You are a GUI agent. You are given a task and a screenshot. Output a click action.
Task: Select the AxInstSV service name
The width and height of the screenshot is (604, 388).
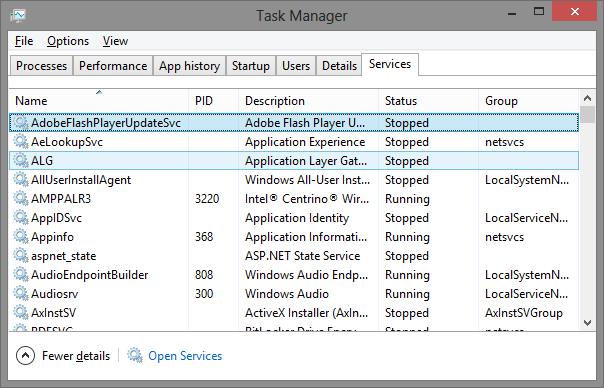(x=54, y=313)
